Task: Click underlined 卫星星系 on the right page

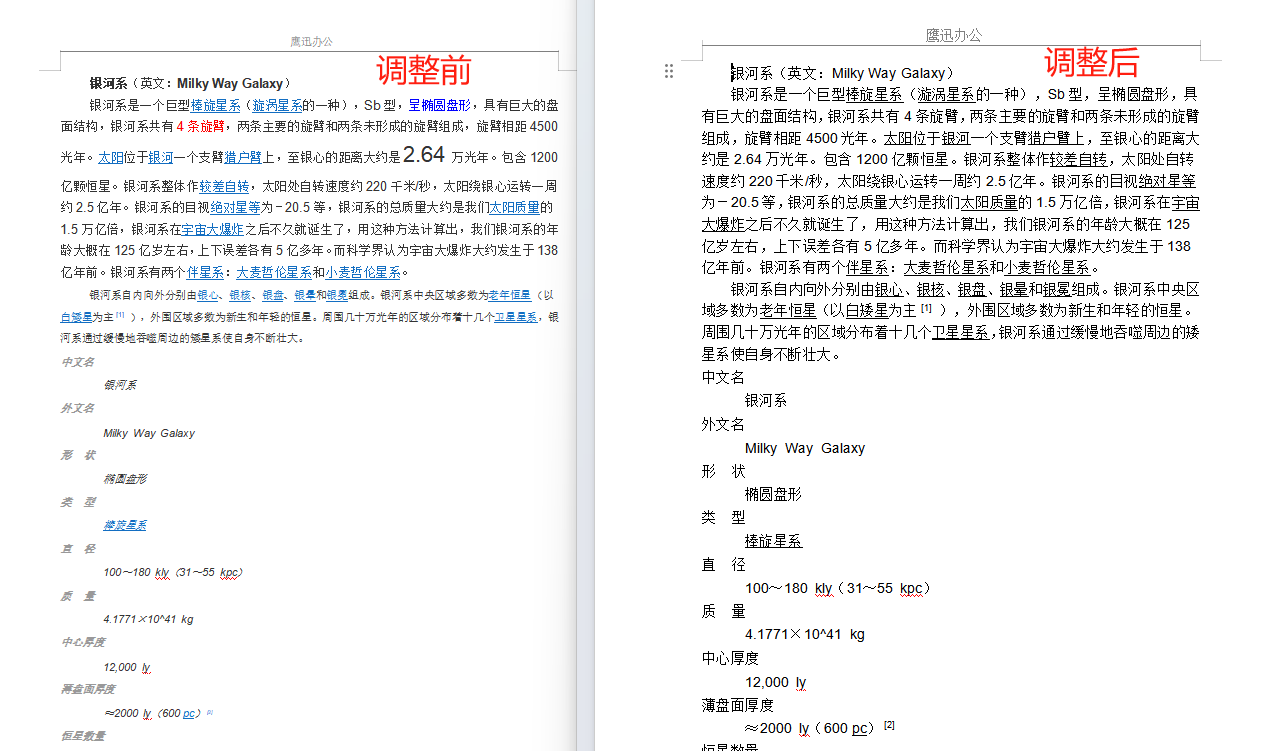Action: tap(960, 332)
